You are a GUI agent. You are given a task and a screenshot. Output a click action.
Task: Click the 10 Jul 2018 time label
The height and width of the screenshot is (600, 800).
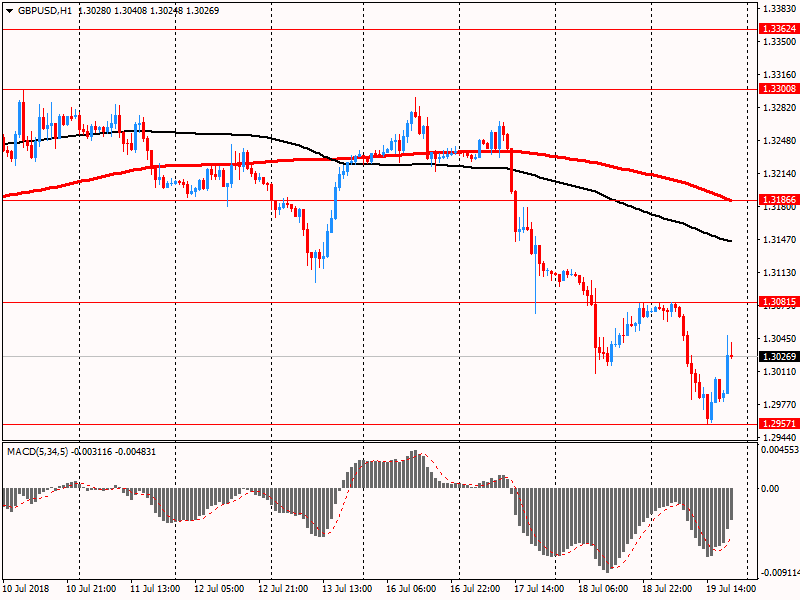[26, 588]
